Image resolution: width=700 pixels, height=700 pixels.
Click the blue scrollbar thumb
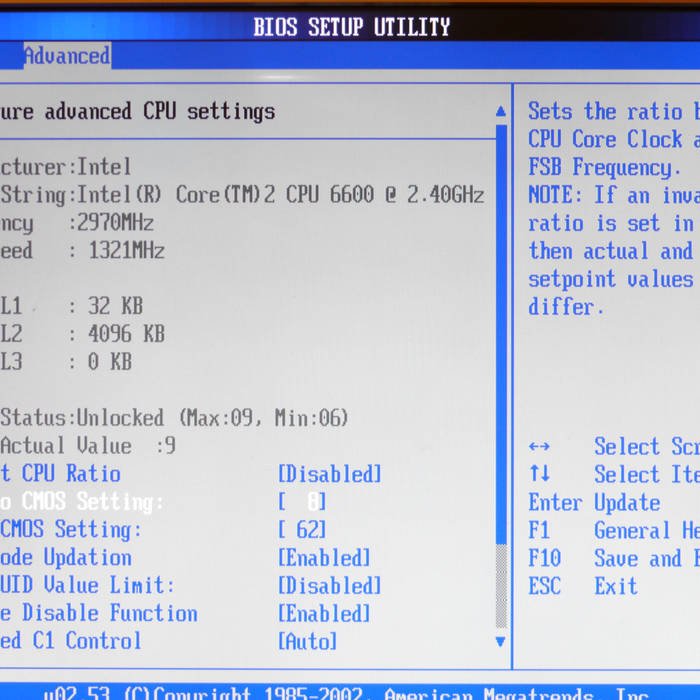click(x=501, y=335)
